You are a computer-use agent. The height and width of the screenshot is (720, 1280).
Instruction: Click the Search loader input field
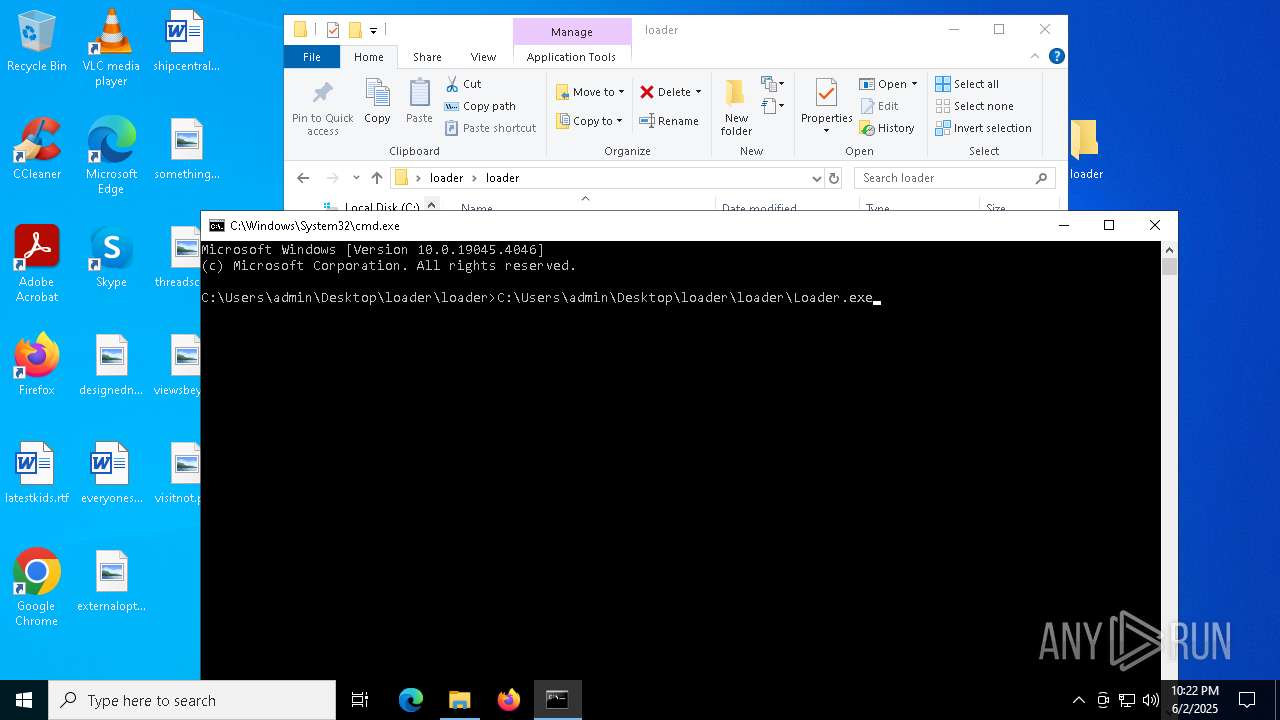(955, 178)
